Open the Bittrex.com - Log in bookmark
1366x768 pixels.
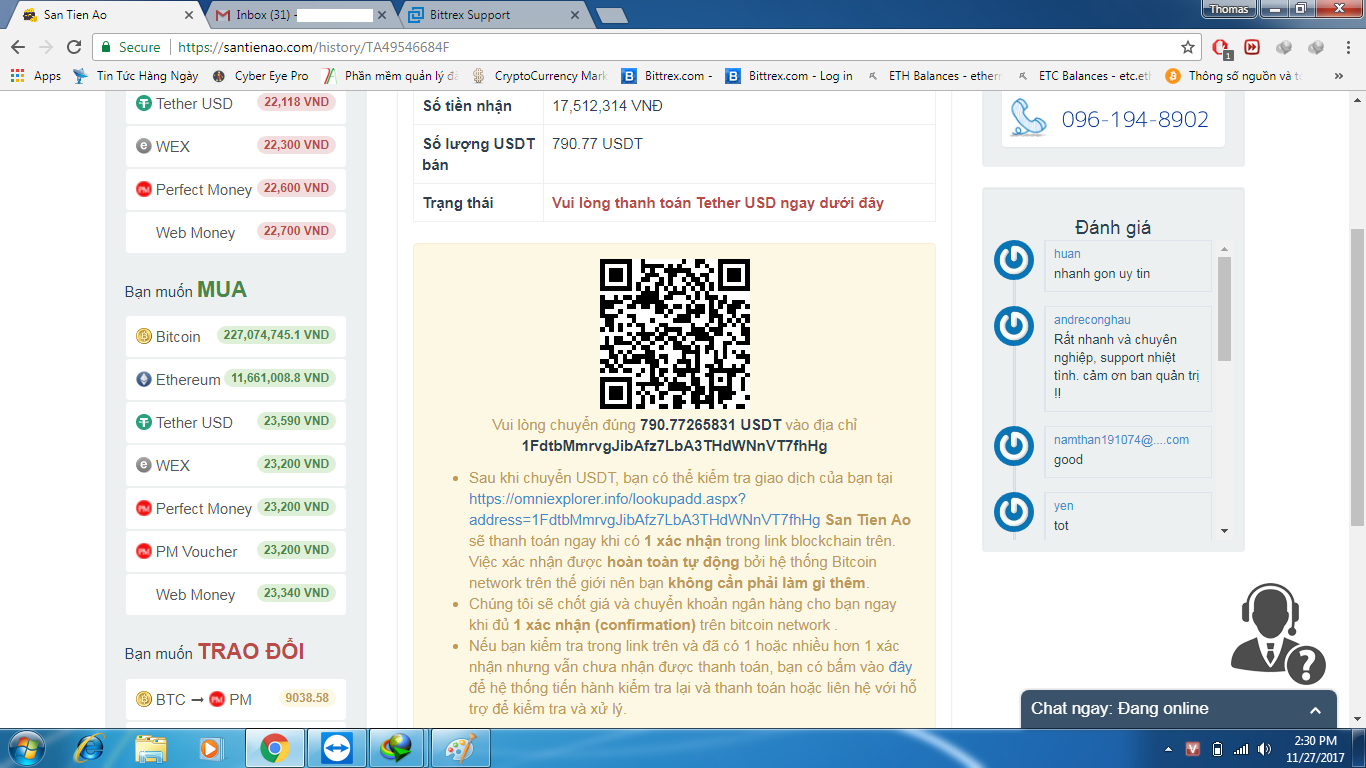[x=790, y=76]
